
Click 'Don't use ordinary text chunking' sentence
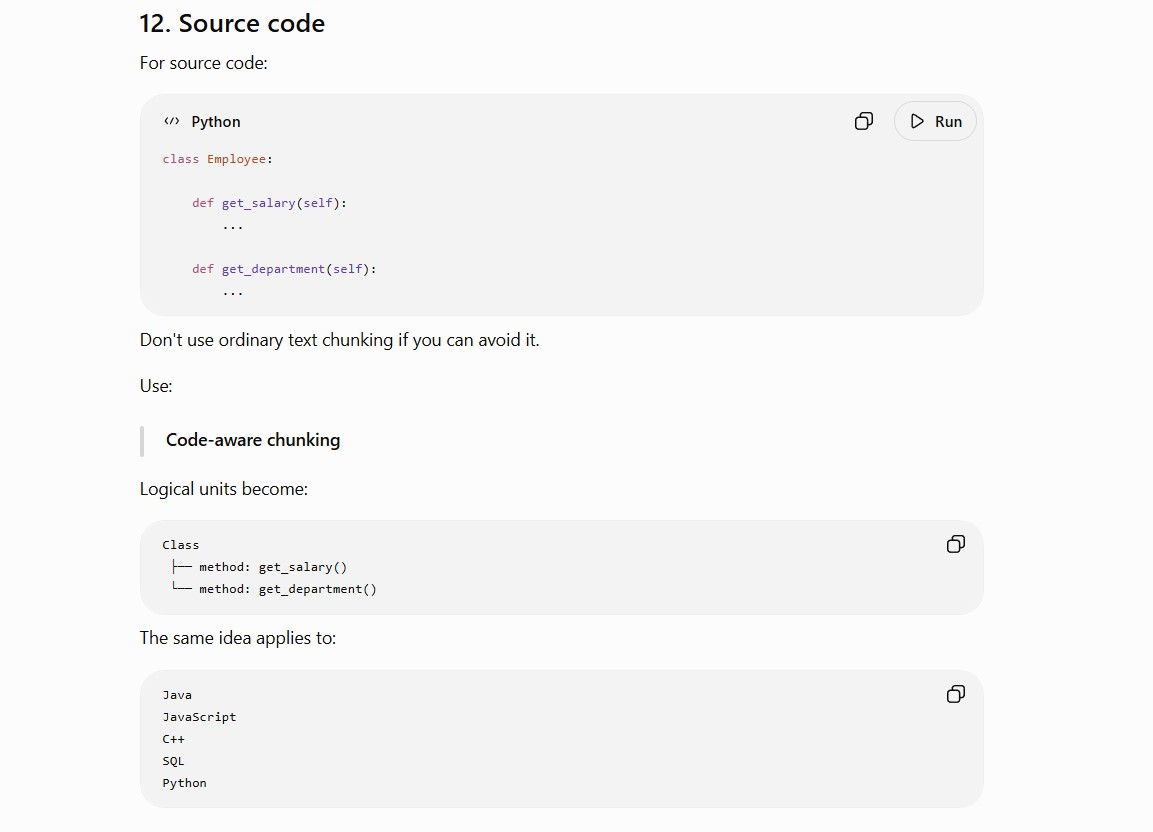pos(340,340)
